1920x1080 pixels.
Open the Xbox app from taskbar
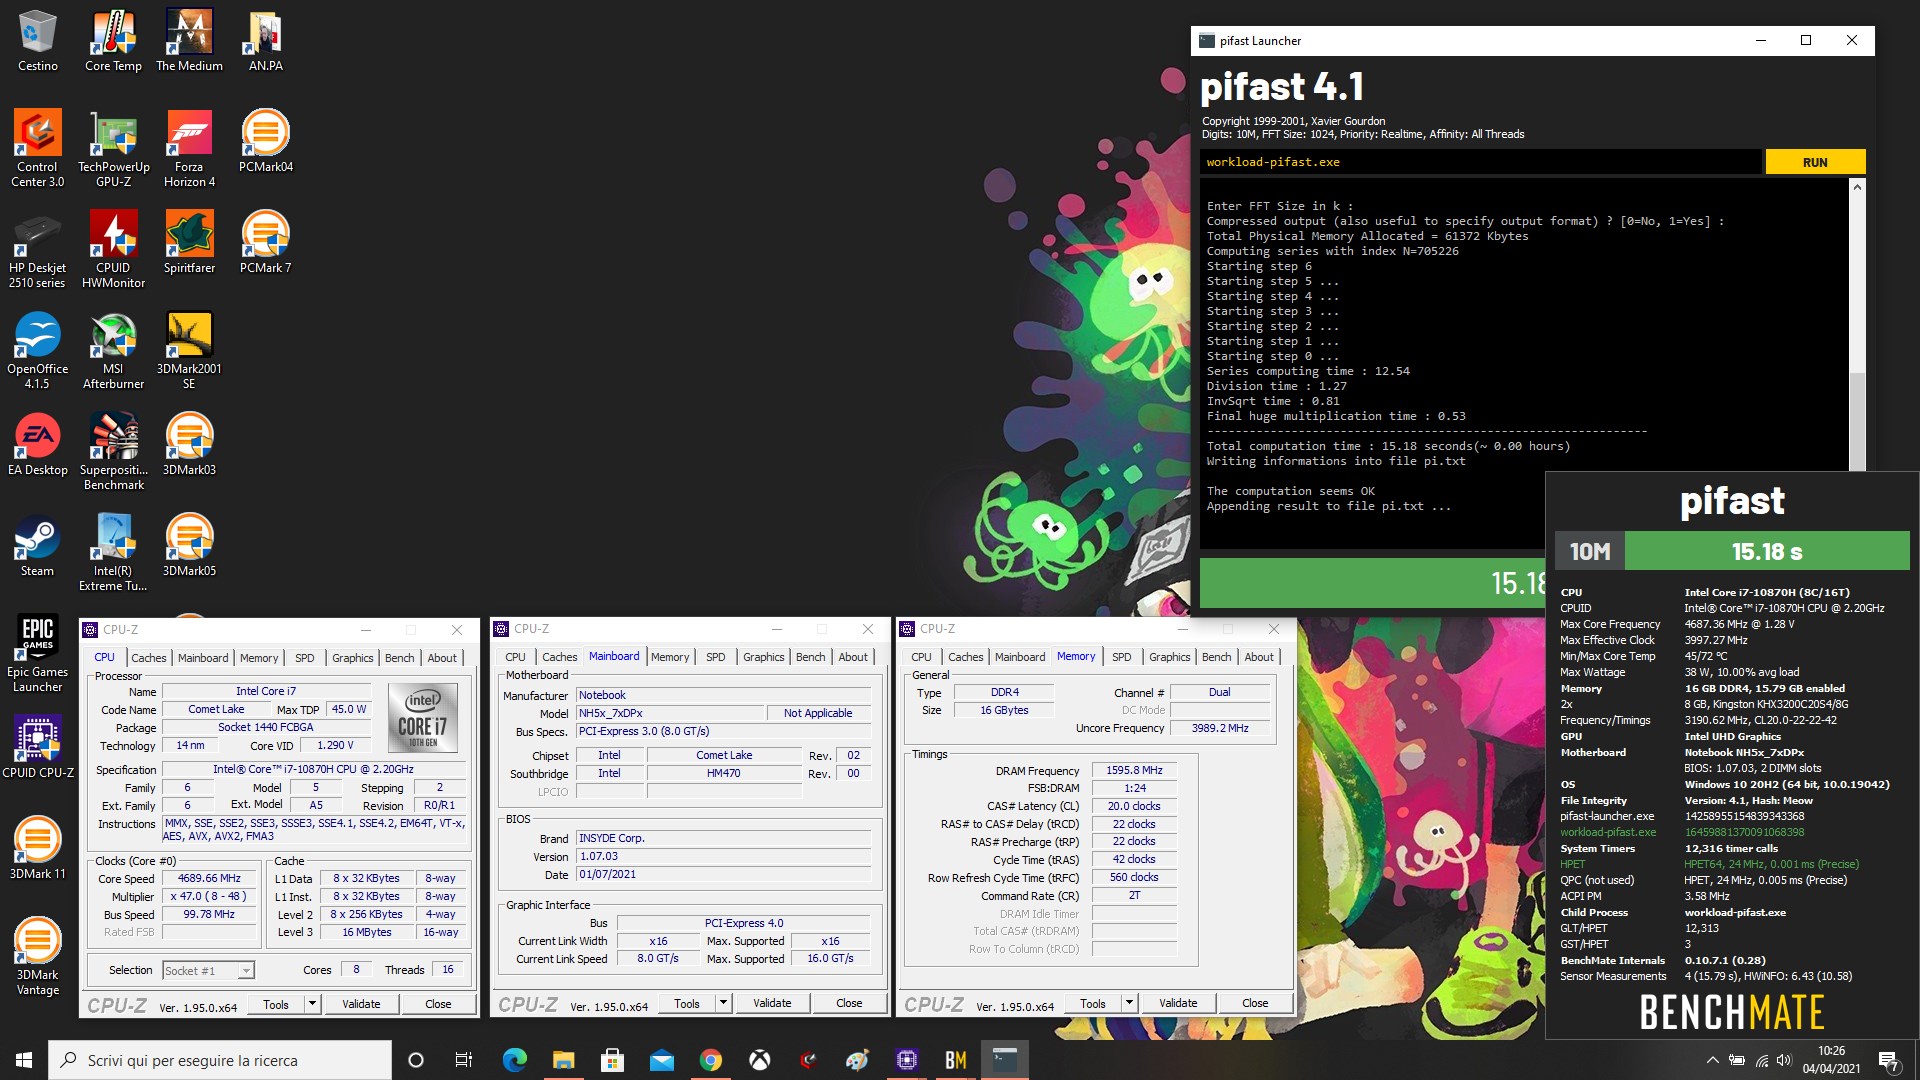[760, 1060]
